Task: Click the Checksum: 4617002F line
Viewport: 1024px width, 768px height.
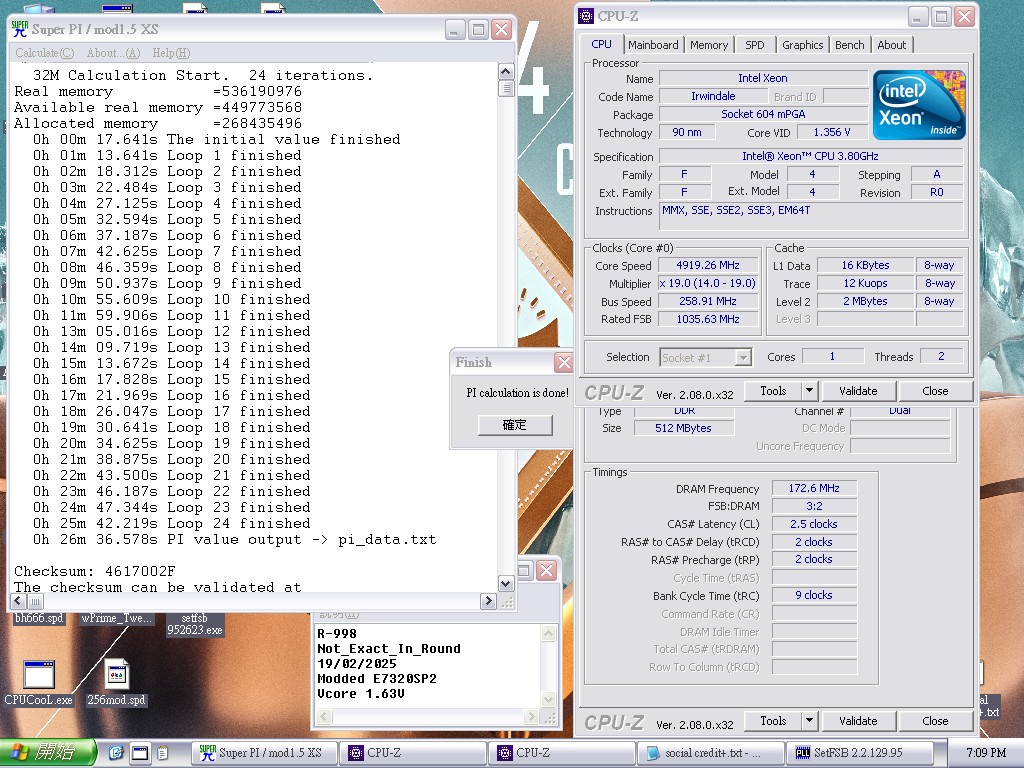Action: coord(95,571)
